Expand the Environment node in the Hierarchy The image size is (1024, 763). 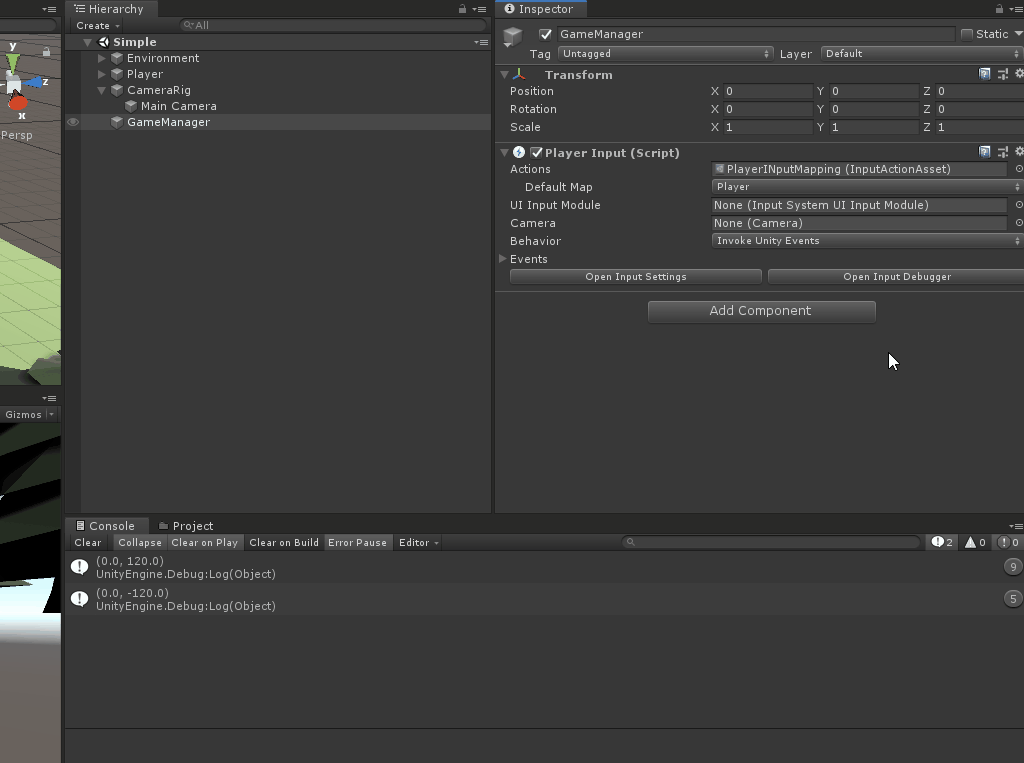pyautogui.click(x=100, y=58)
